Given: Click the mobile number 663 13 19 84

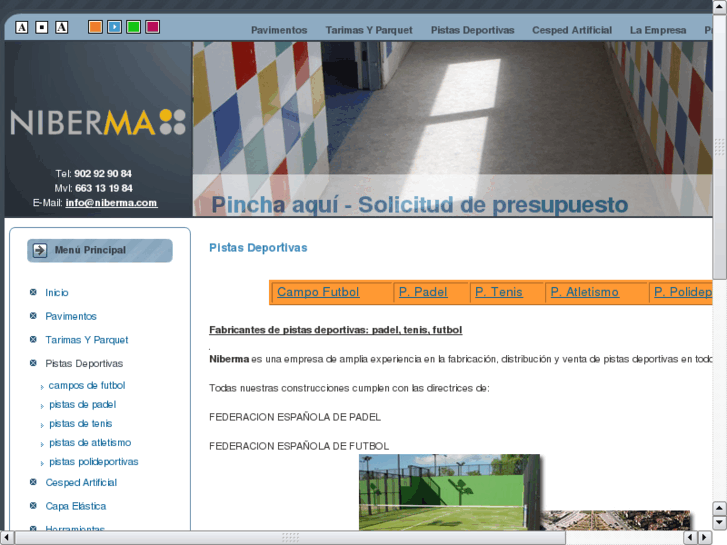Looking at the screenshot, I should (104, 188).
